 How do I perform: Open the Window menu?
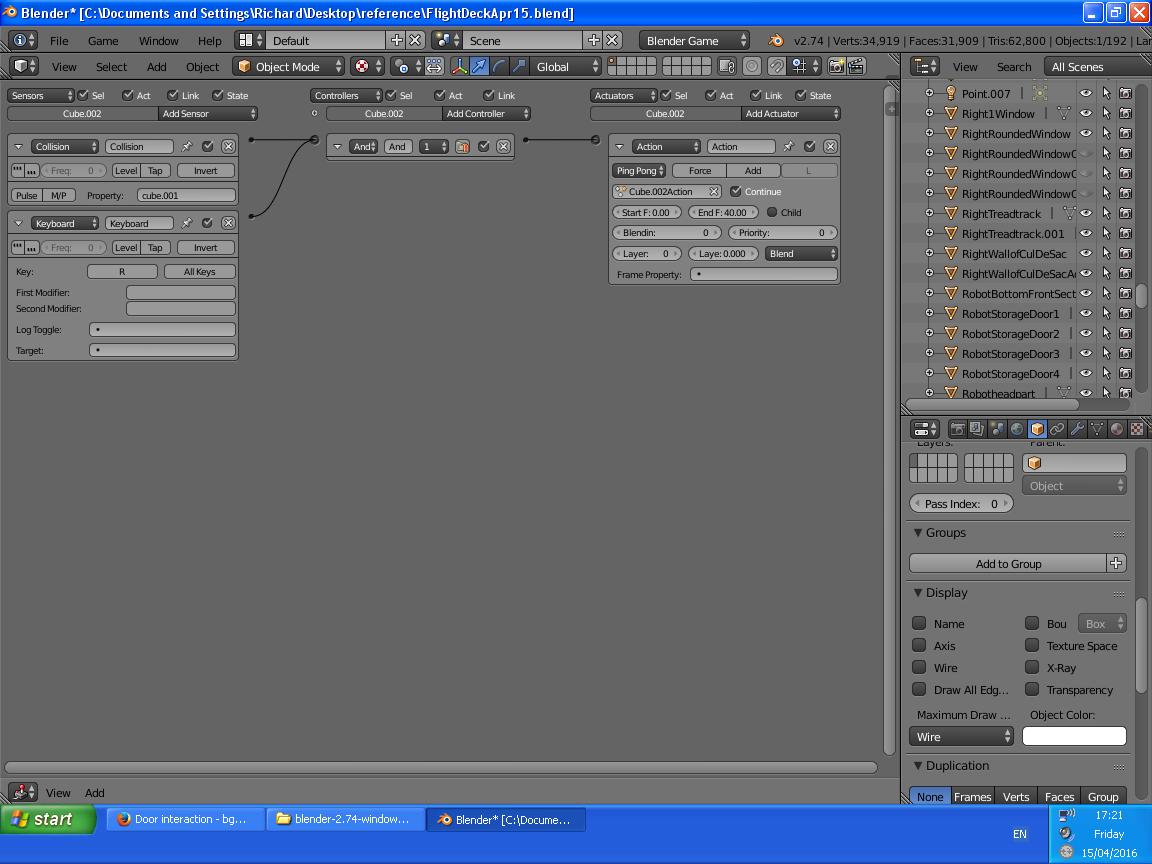click(x=159, y=40)
